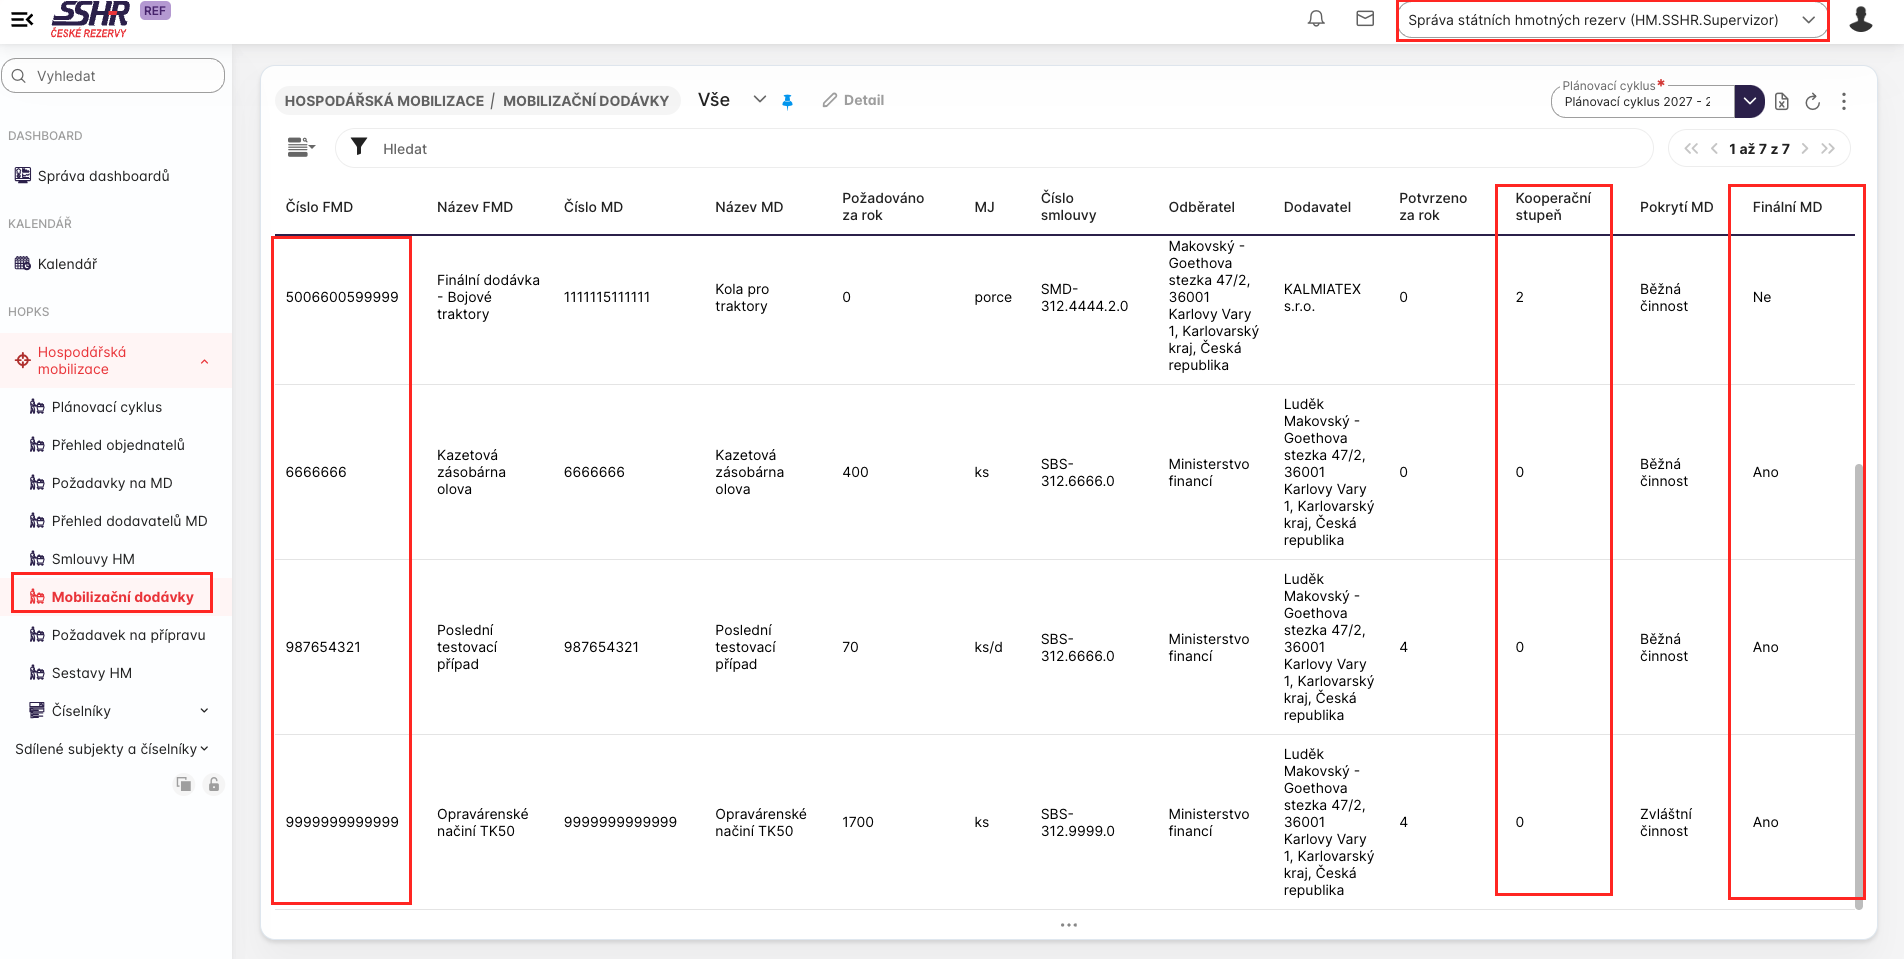The image size is (1904, 959).
Task: Open Správa dashboardů link
Action: [x=103, y=176]
